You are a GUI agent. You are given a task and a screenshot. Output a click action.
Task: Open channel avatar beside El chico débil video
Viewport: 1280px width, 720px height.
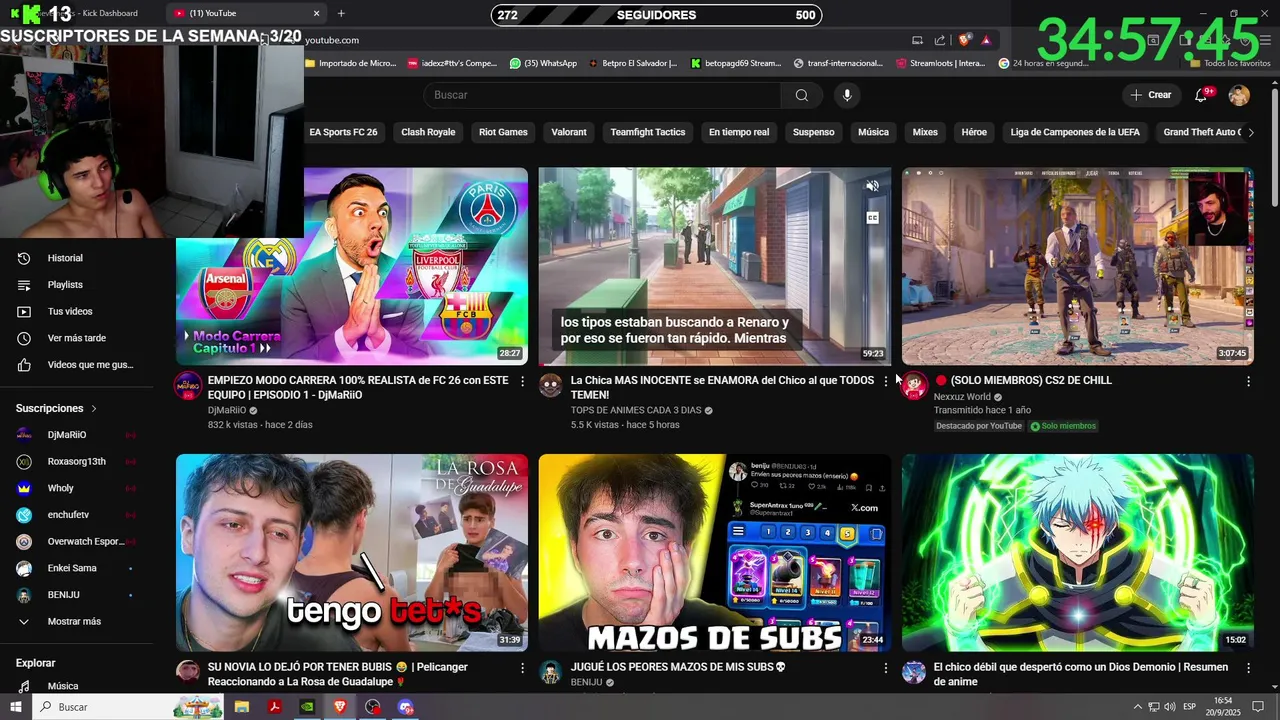(914, 671)
